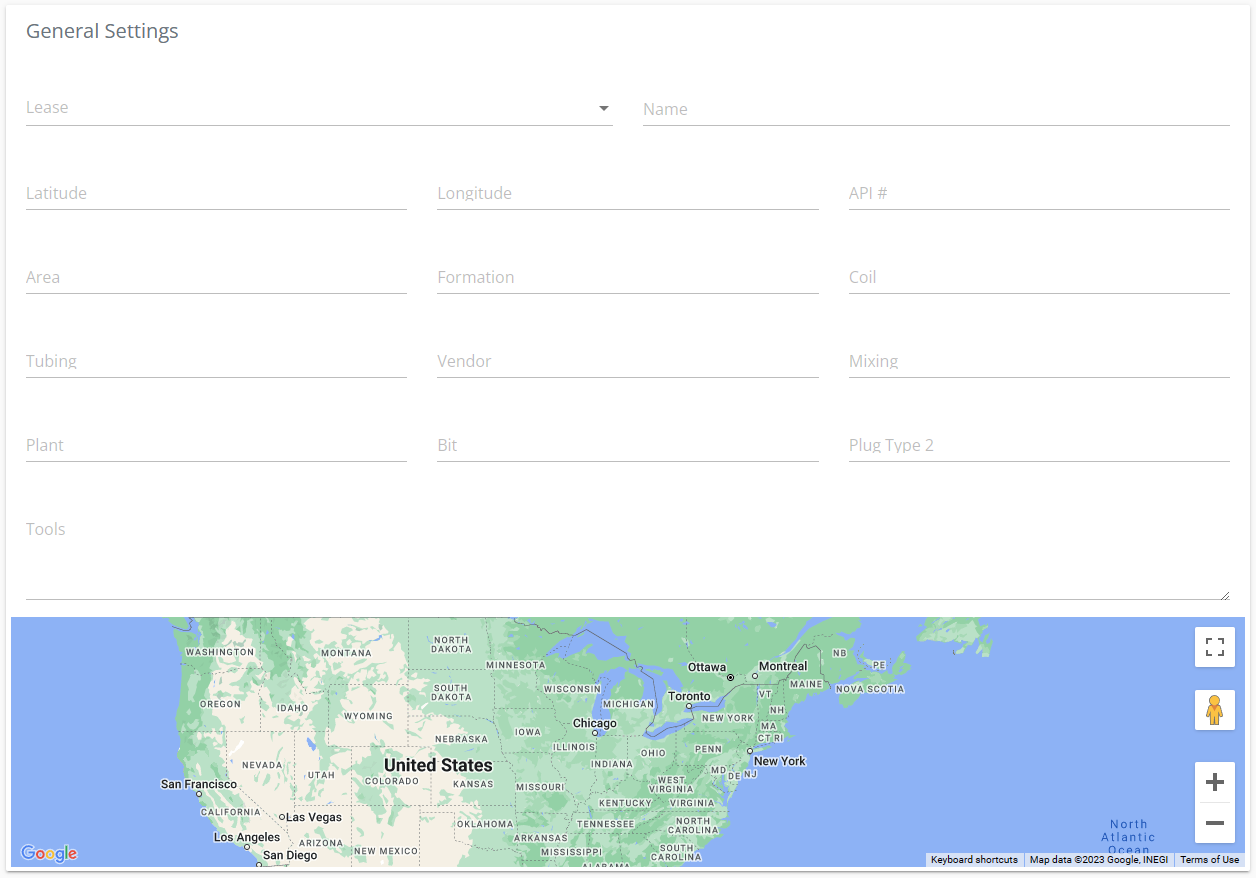1256x878 pixels.
Task: Select the Longitude text field
Action: coord(627,193)
